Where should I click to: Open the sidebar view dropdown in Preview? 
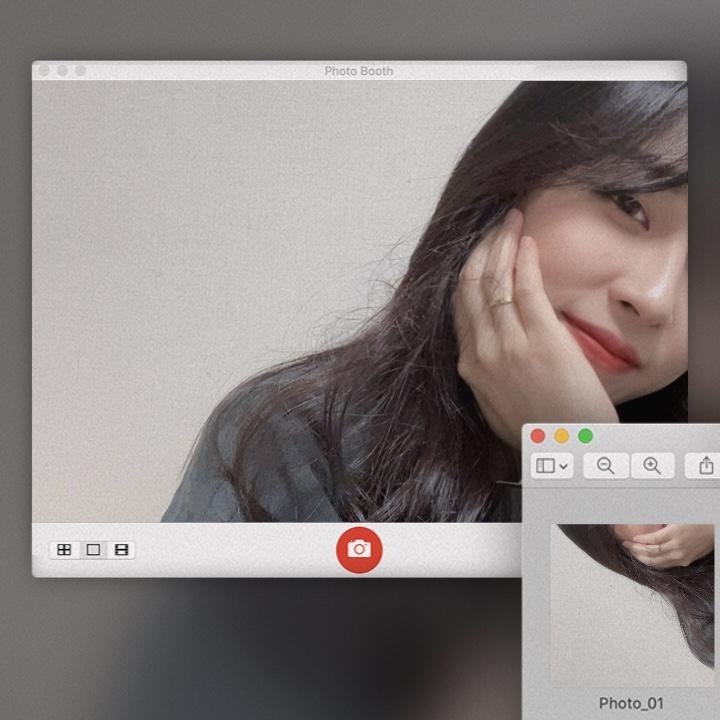(x=552, y=466)
